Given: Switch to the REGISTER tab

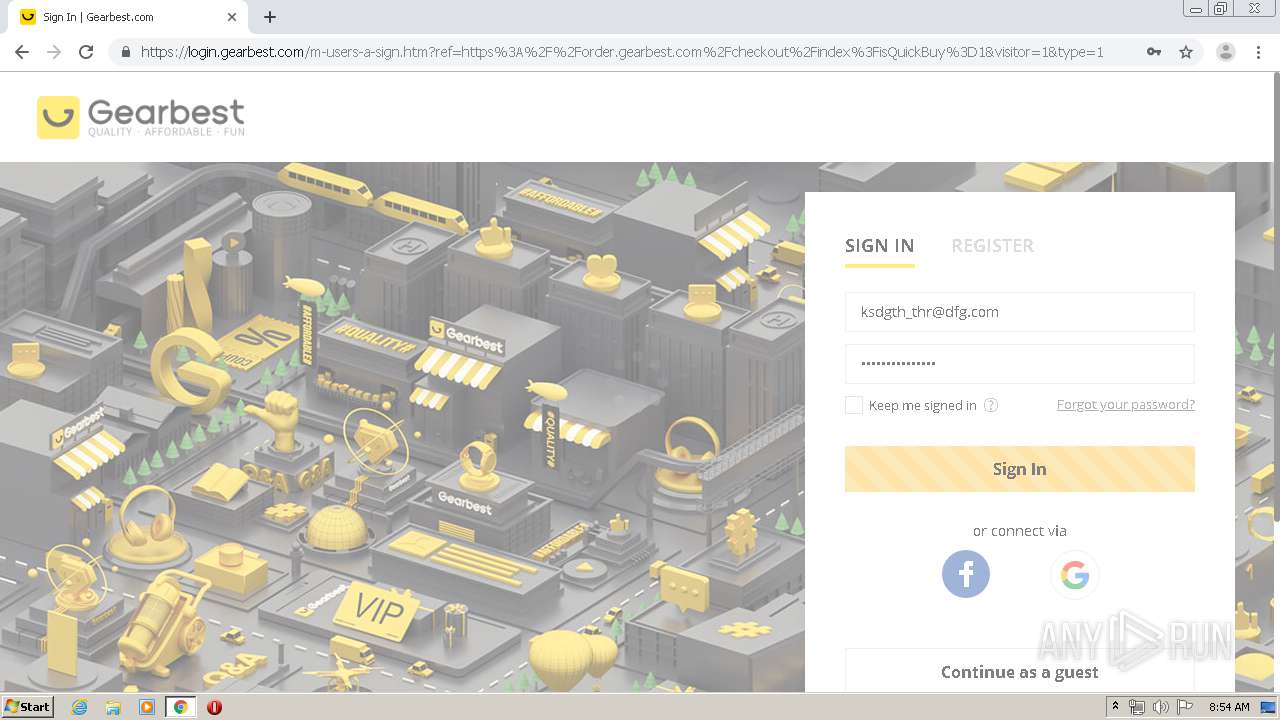Looking at the screenshot, I should [993, 246].
